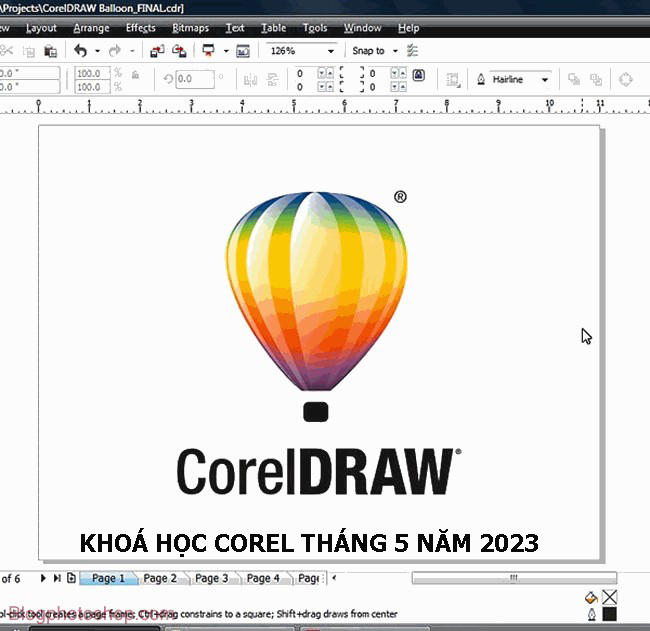Click the angle of rotation 0.0 field

[x=195, y=79]
